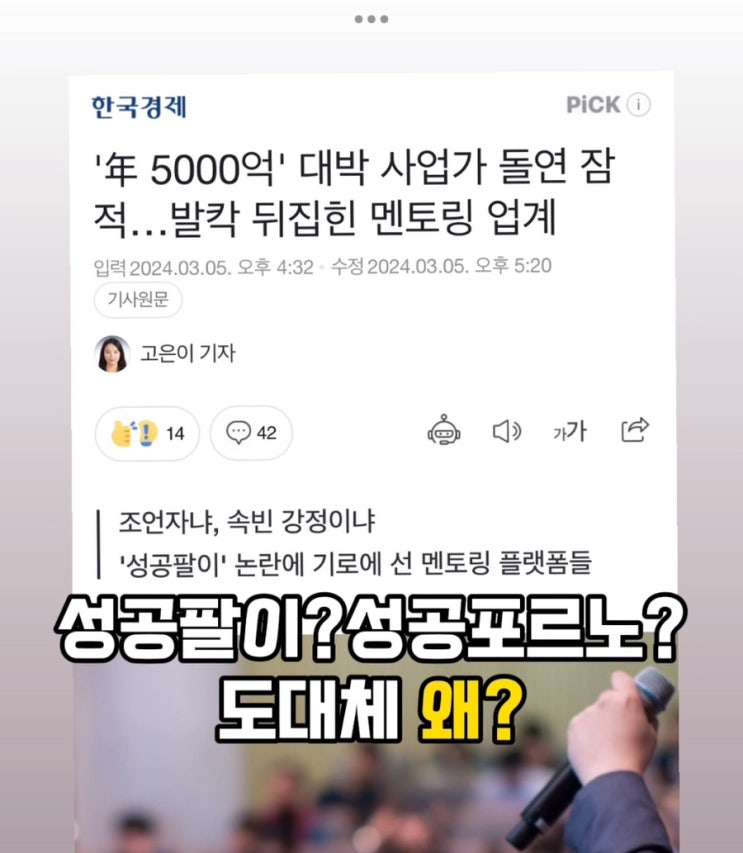Screen dimensions: 743x853
Task: Click the PiCK label
Action: coord(593,104)
